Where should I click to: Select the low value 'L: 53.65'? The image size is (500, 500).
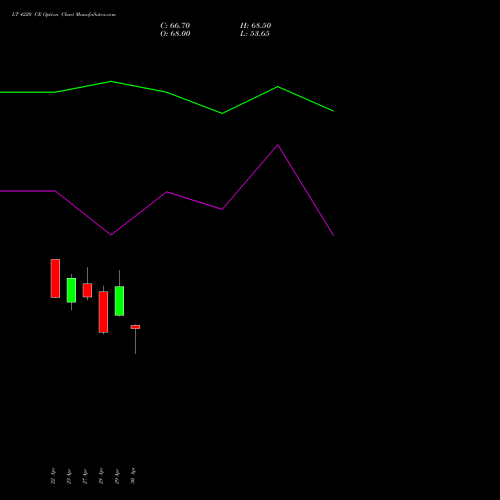pos(255,34)
